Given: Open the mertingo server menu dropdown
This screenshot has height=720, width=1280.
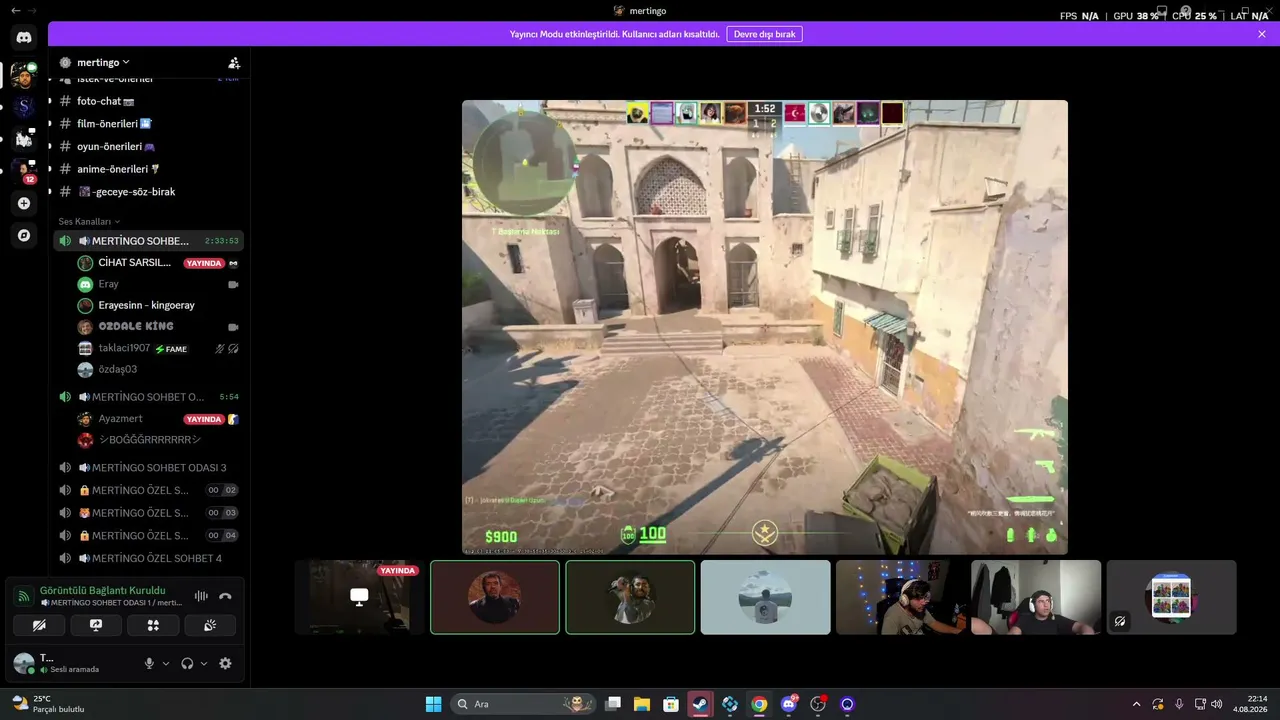Looking at the screenshot, I should click(103, 63).
